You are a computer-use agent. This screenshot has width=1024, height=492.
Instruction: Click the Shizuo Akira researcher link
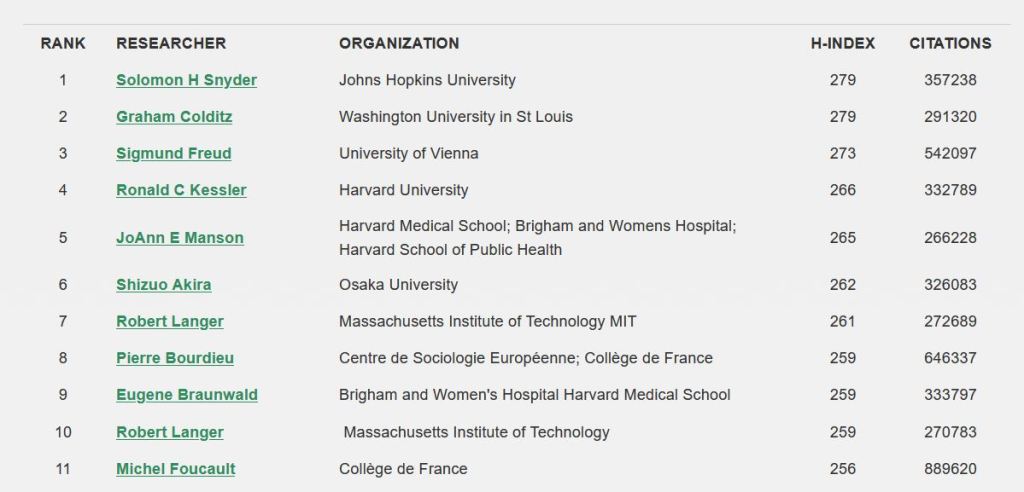[x=163, y=285]
